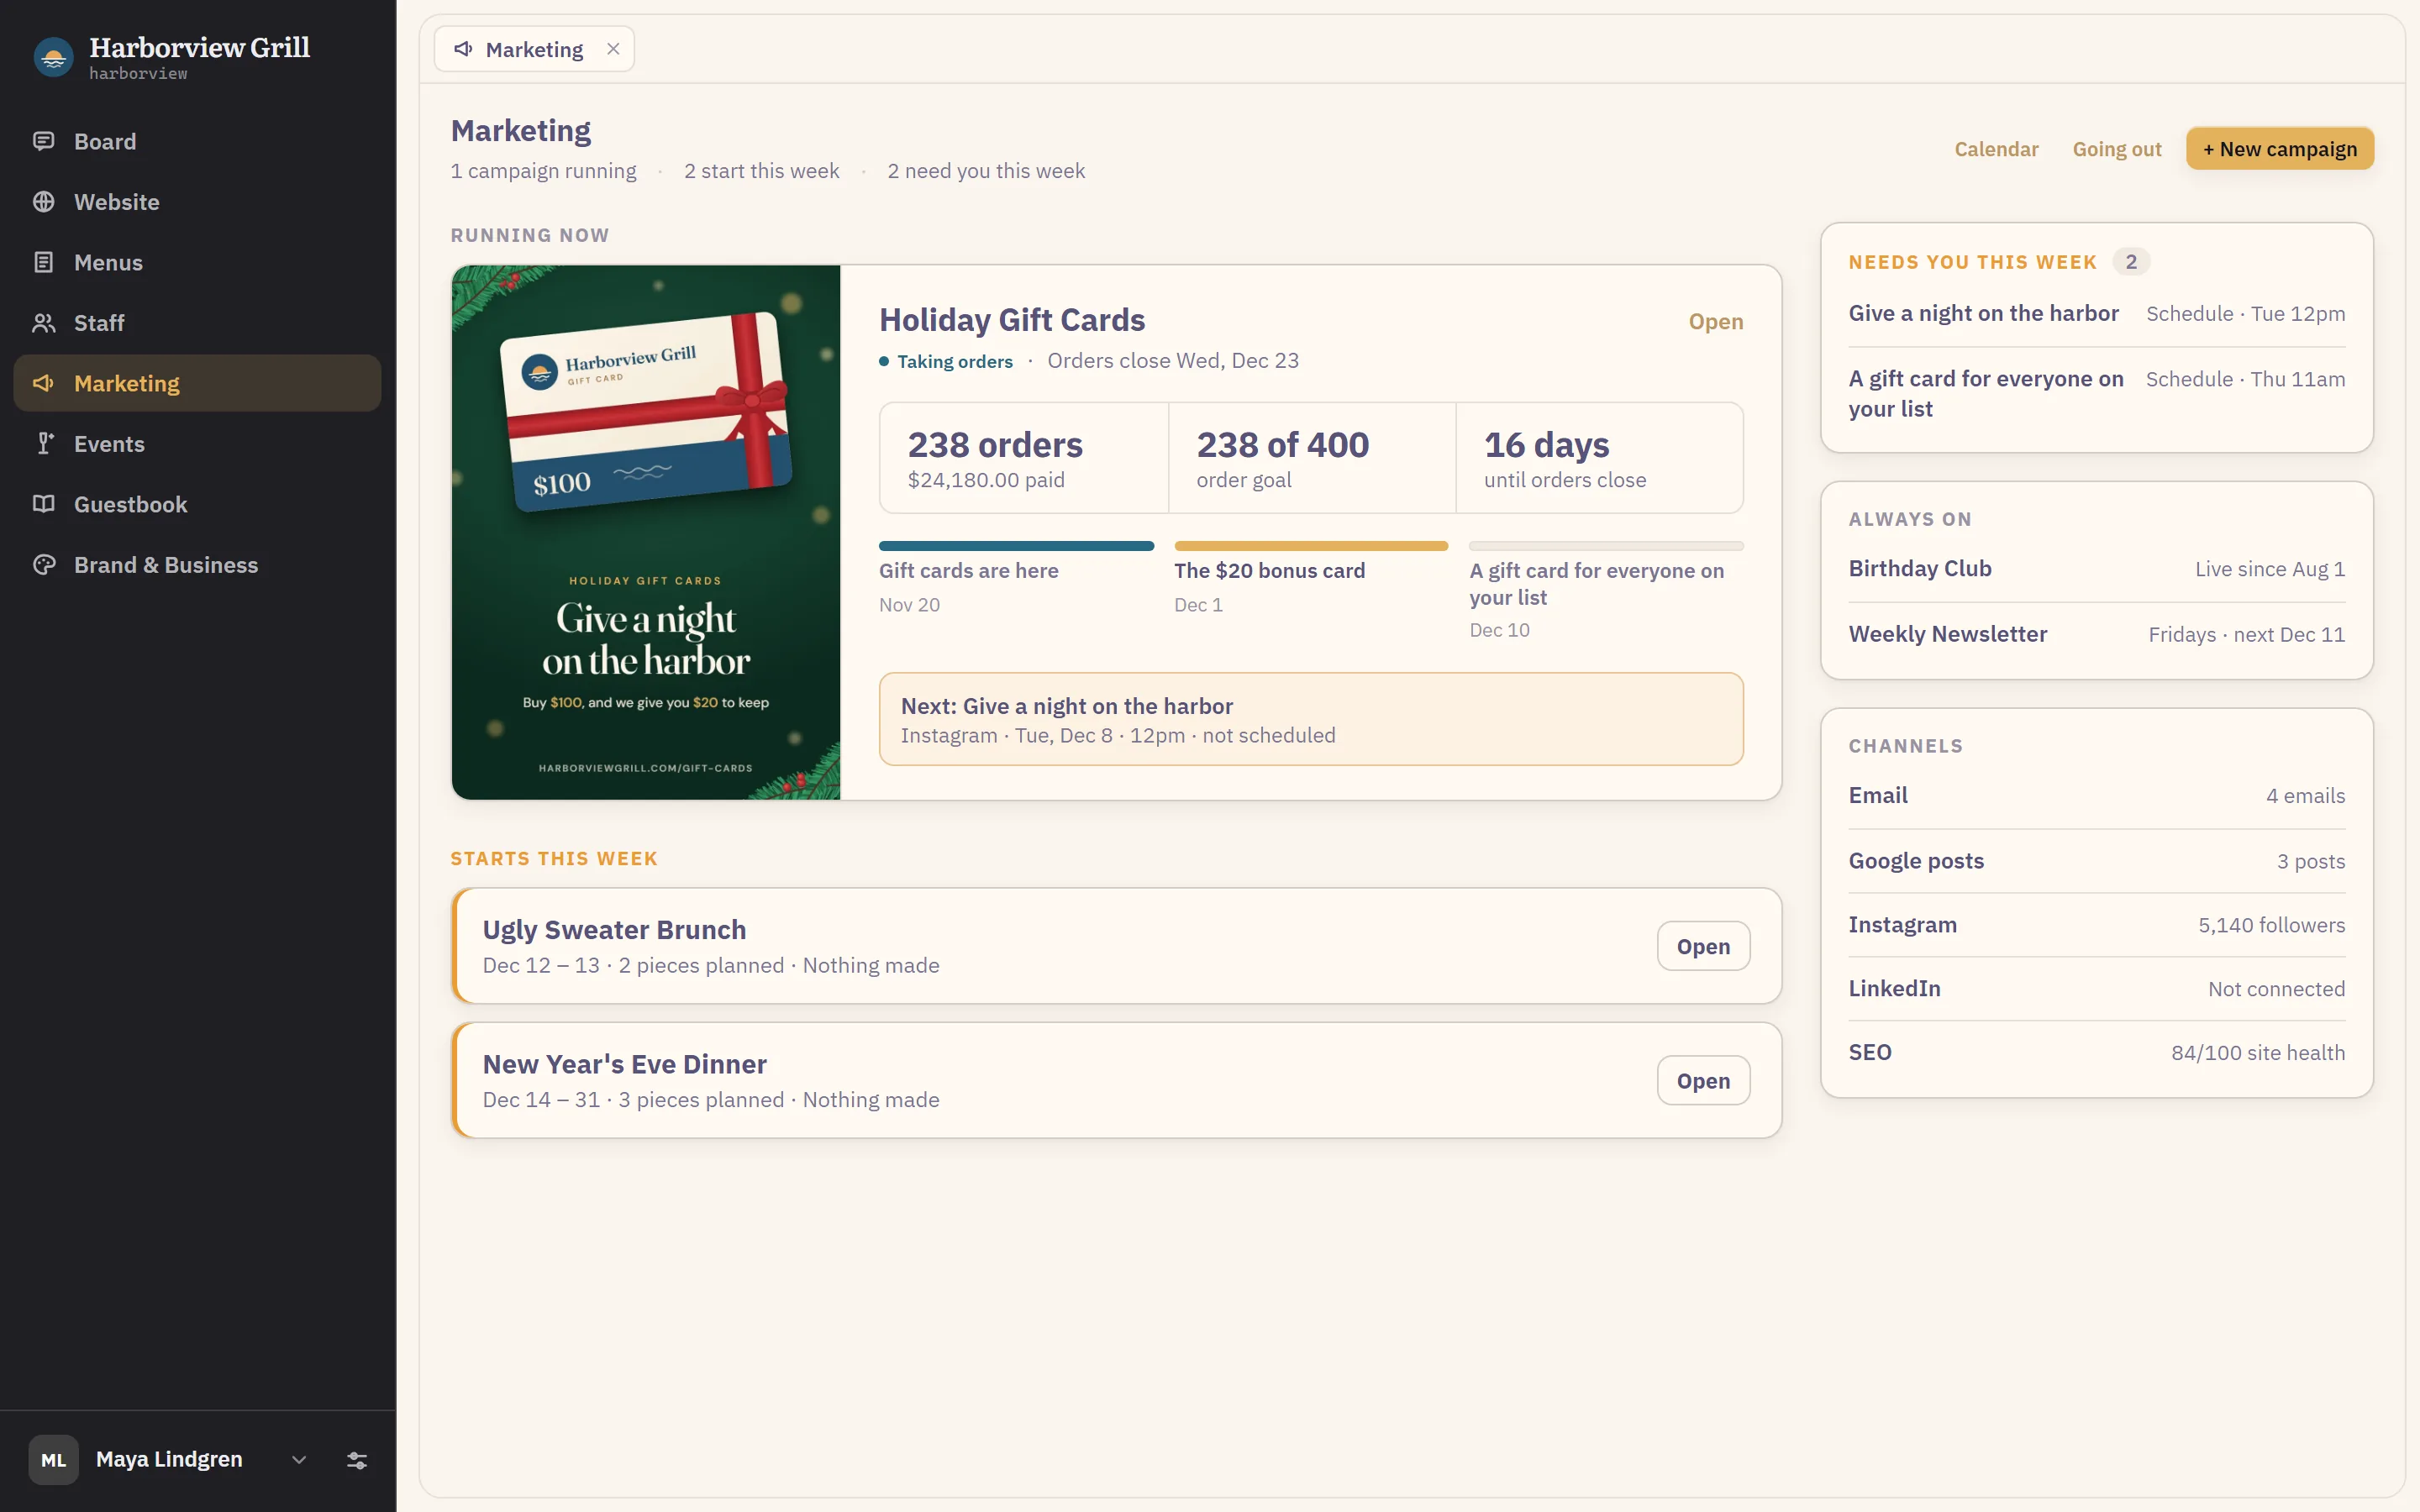The width and height of the screenshot is (2420, 1512).
Task: Click the holiday gift card poster thumbnail
Action: coord(646,532)
